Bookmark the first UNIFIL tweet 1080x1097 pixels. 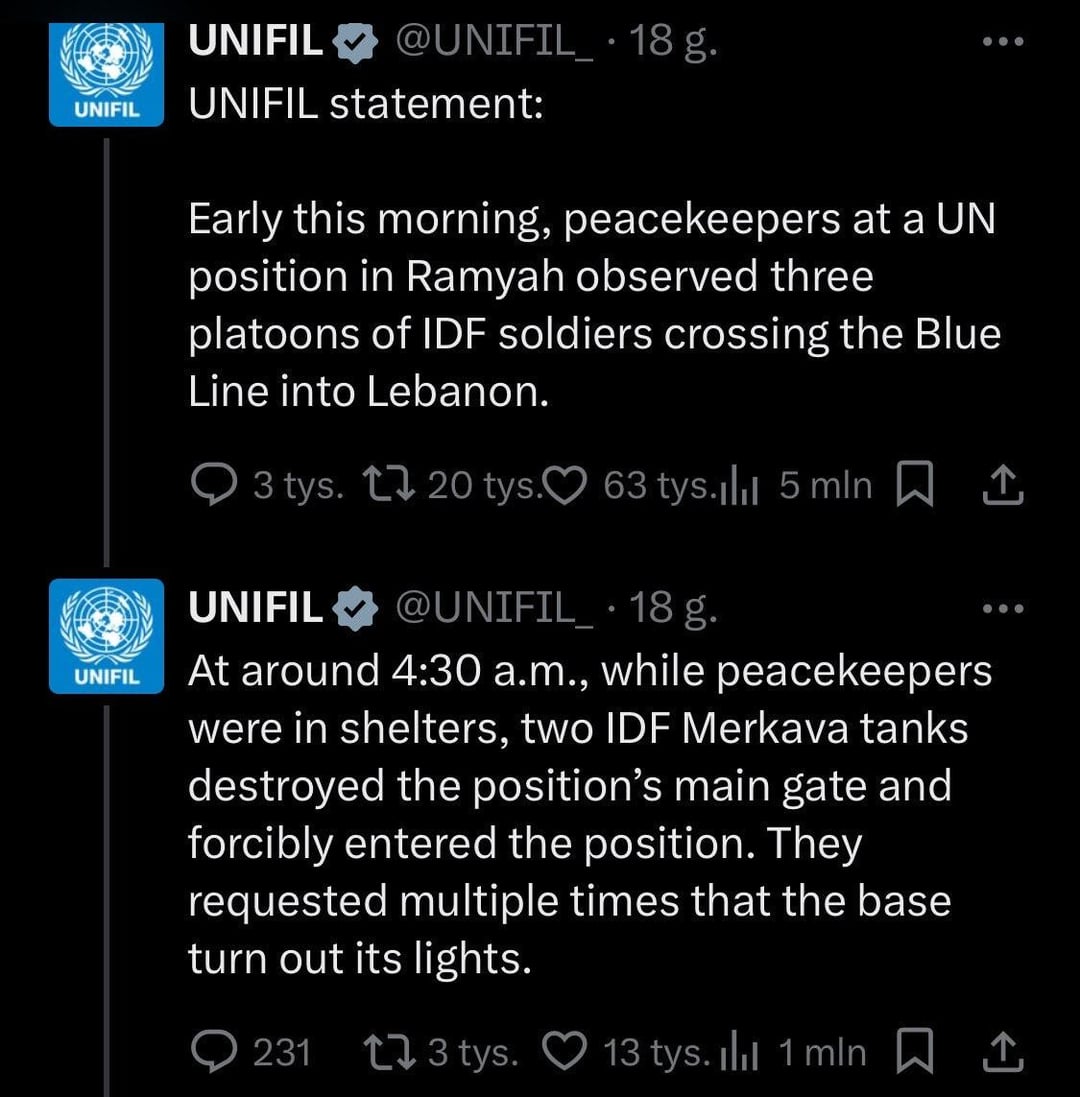[914, 484]
